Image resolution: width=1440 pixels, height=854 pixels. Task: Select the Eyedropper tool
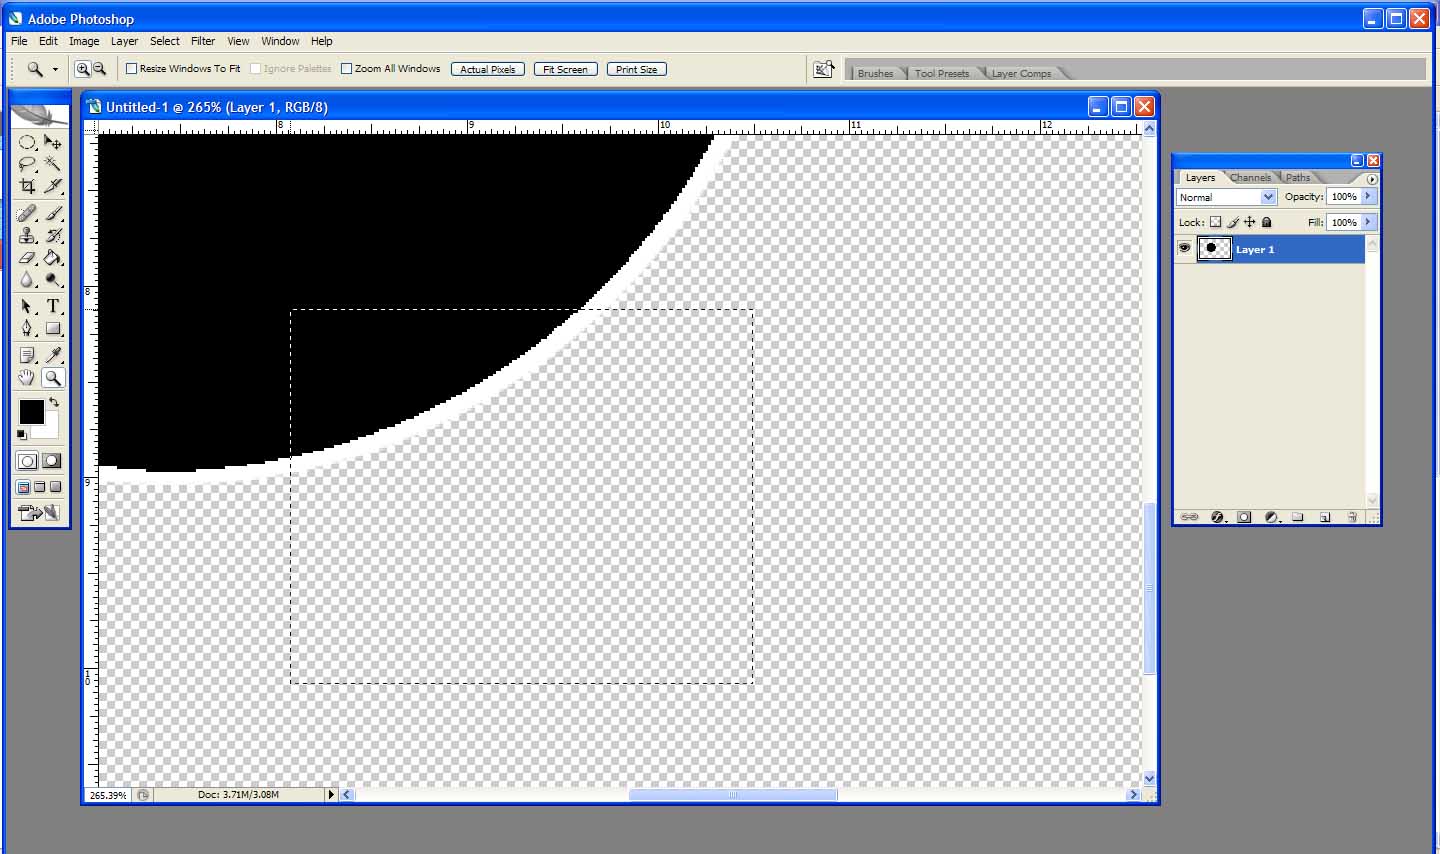coord(53,355)
